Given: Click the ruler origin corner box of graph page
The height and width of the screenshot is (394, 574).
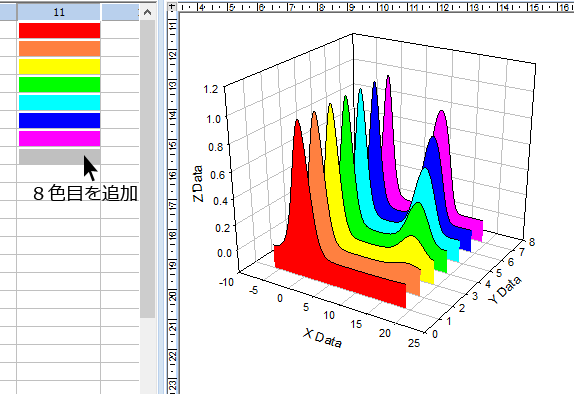Looking at the screenshot, I should click(x=172, y=6).
